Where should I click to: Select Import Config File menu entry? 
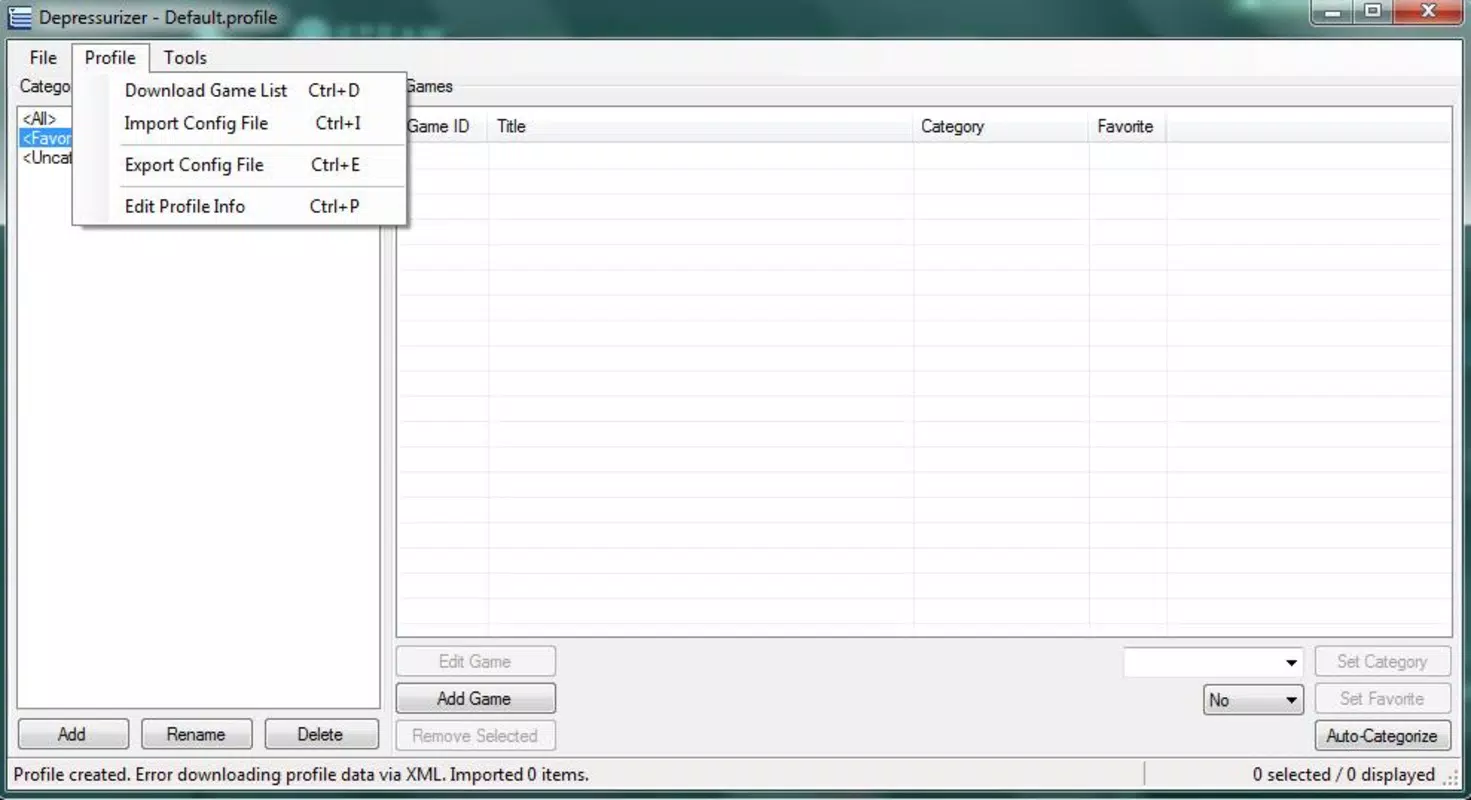tap(241, 123)
